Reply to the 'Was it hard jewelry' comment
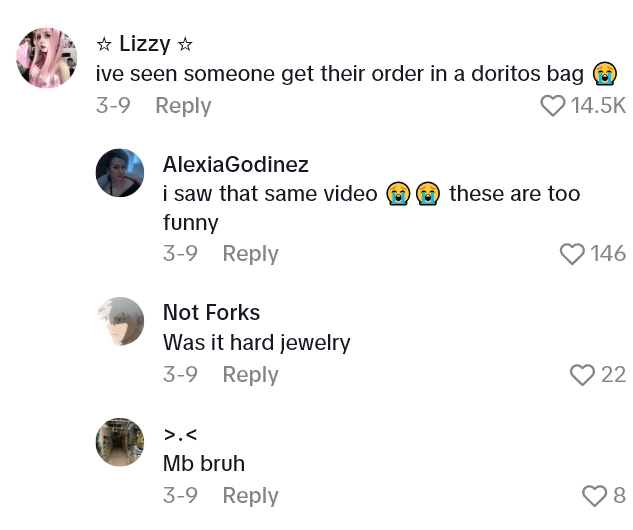Image resolution: width=633 pixels, height=530 pixels. click(250, 375)
